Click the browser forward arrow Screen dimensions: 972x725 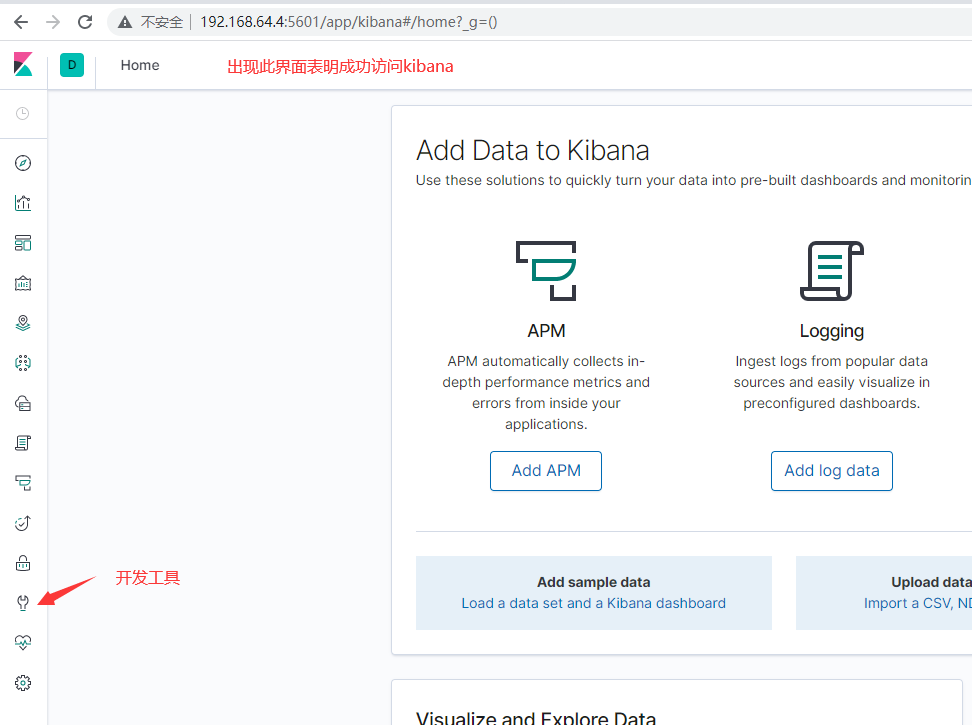coord(53,22)
